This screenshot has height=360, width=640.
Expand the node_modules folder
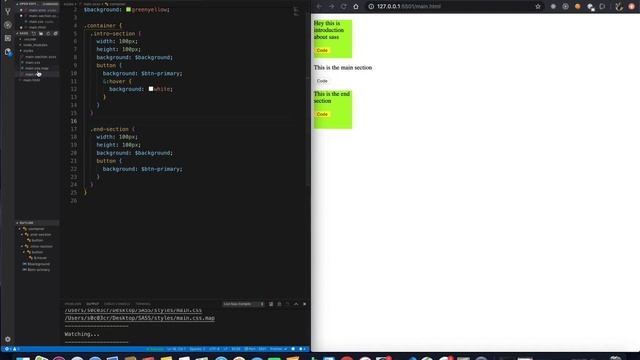pyautogui.click(x=34, y=45)
